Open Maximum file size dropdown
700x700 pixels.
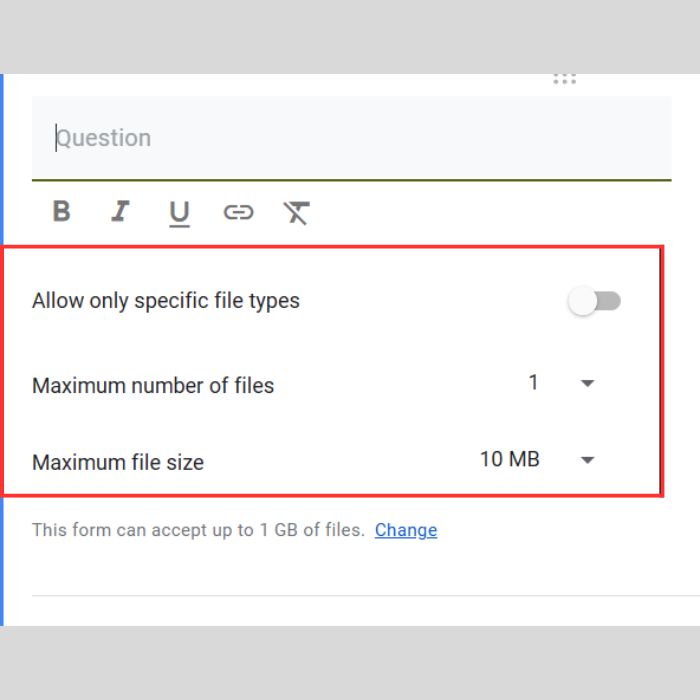pos(588,460)
